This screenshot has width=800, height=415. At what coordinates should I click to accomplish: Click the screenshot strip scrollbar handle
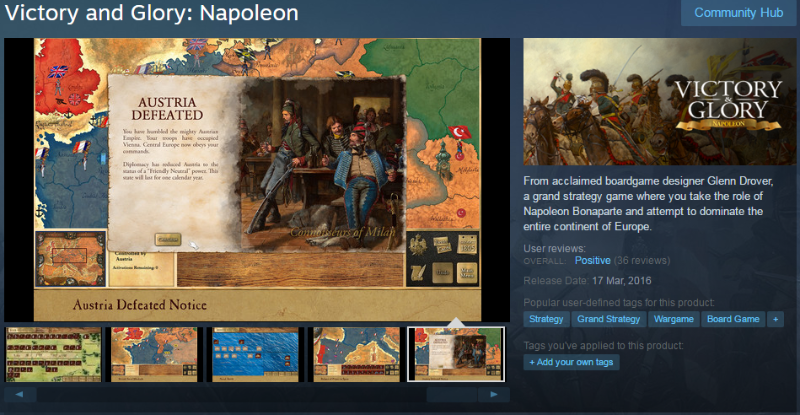(x=452, y=395)
